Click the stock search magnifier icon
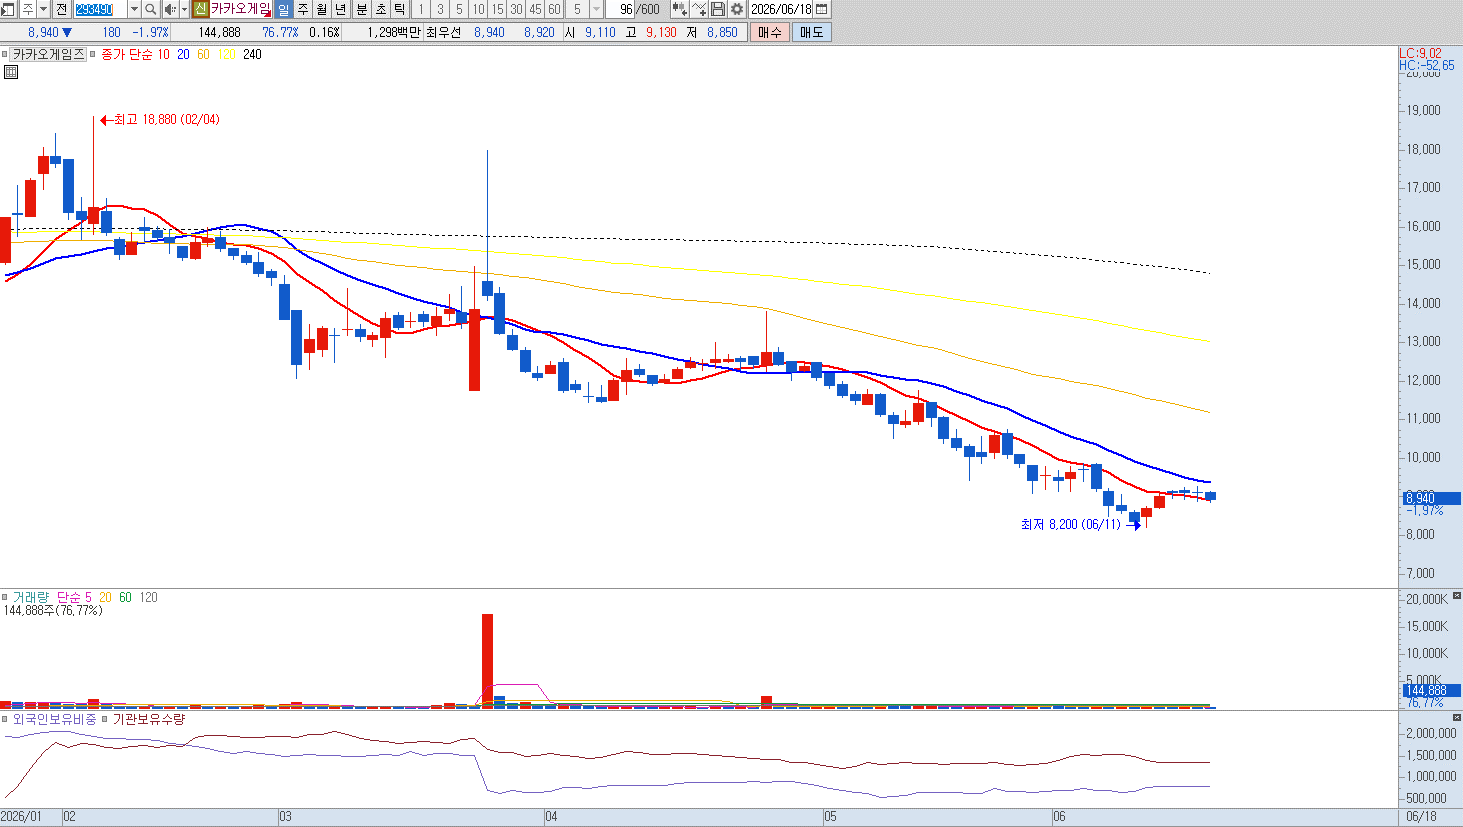 [150, 9]
